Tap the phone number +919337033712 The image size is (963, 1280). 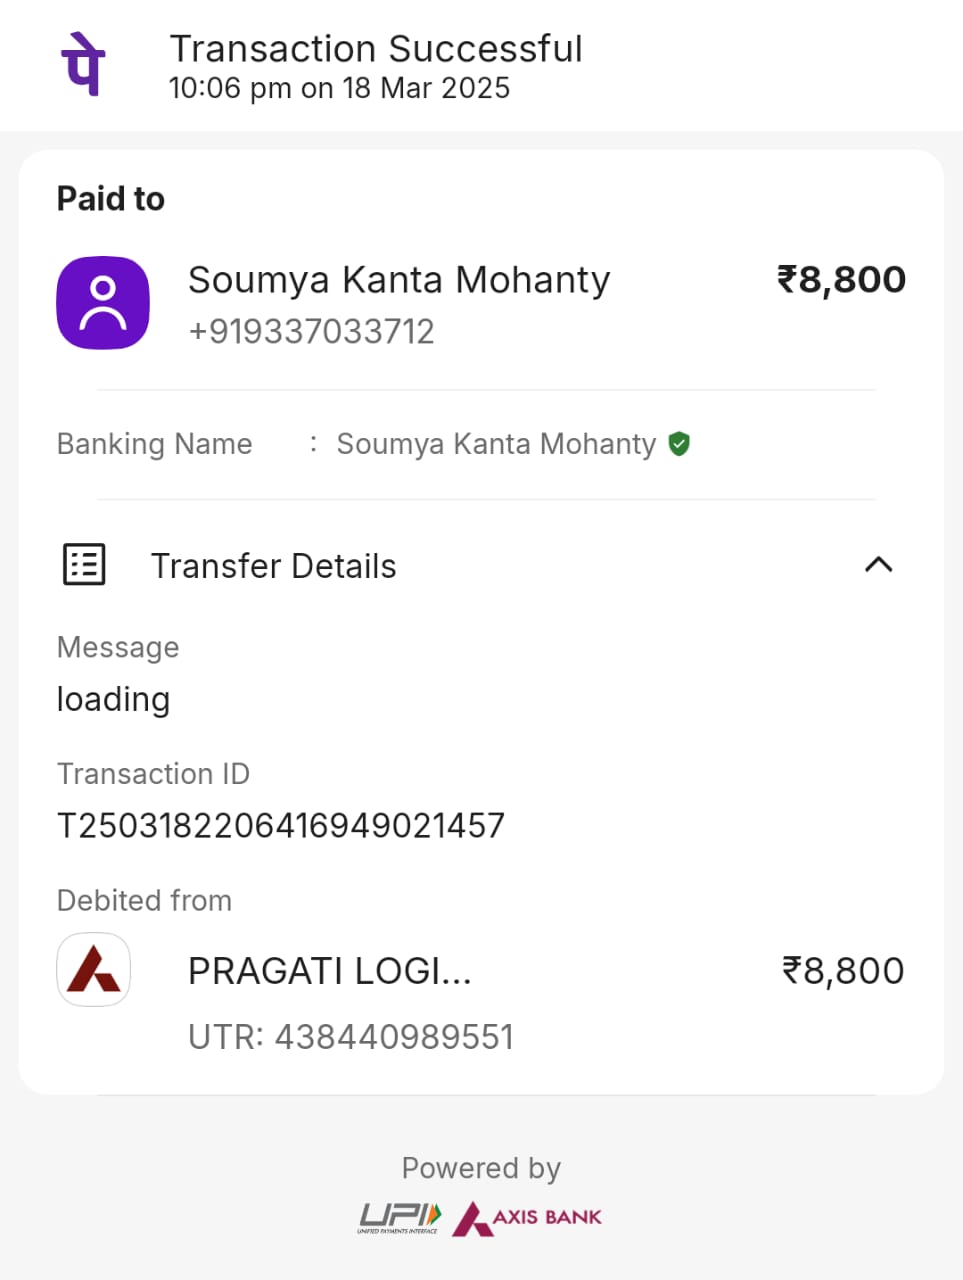pos(311,331)
